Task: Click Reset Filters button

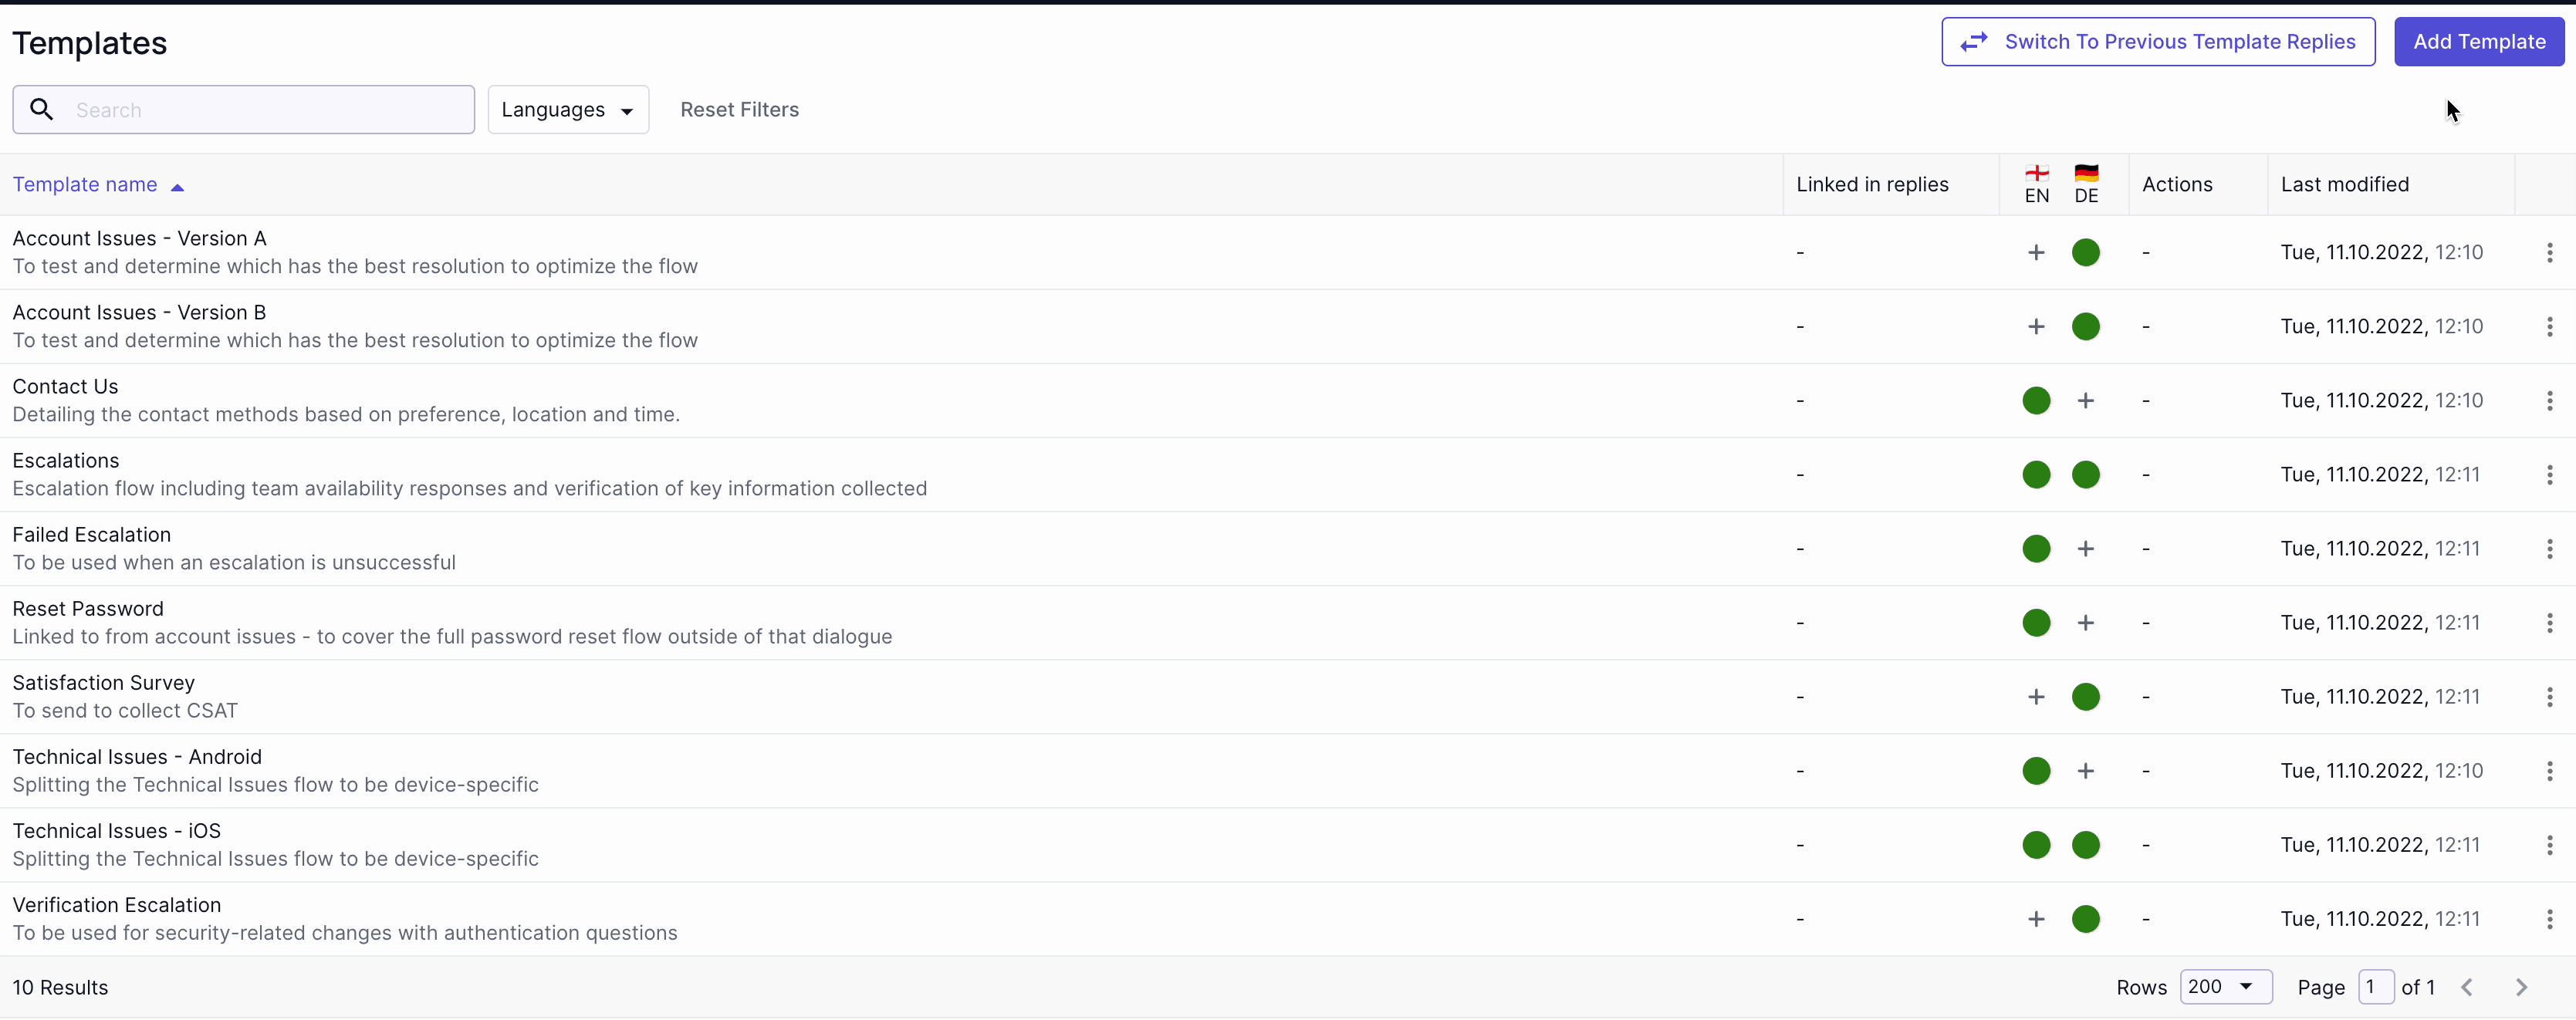Action: 739,109
